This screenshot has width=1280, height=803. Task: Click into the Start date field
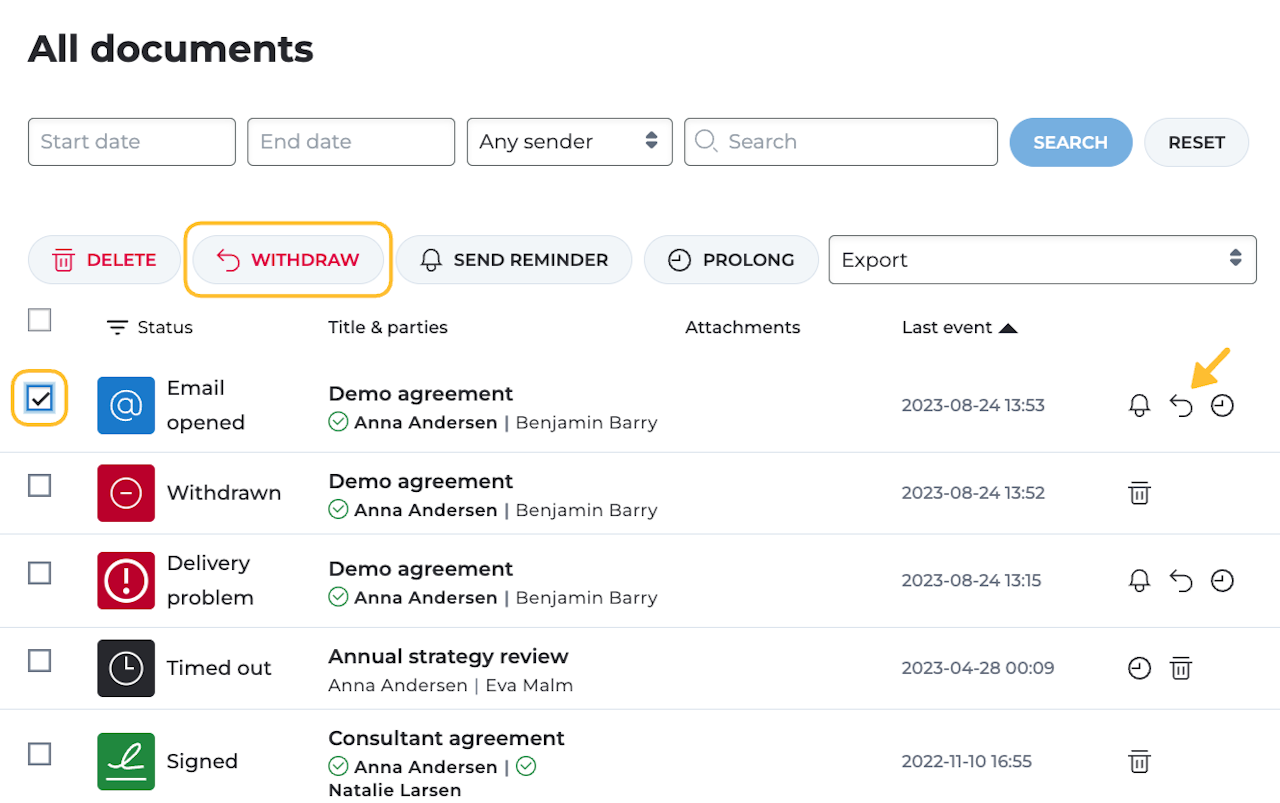pyautogui.click(x=132, y=142)
